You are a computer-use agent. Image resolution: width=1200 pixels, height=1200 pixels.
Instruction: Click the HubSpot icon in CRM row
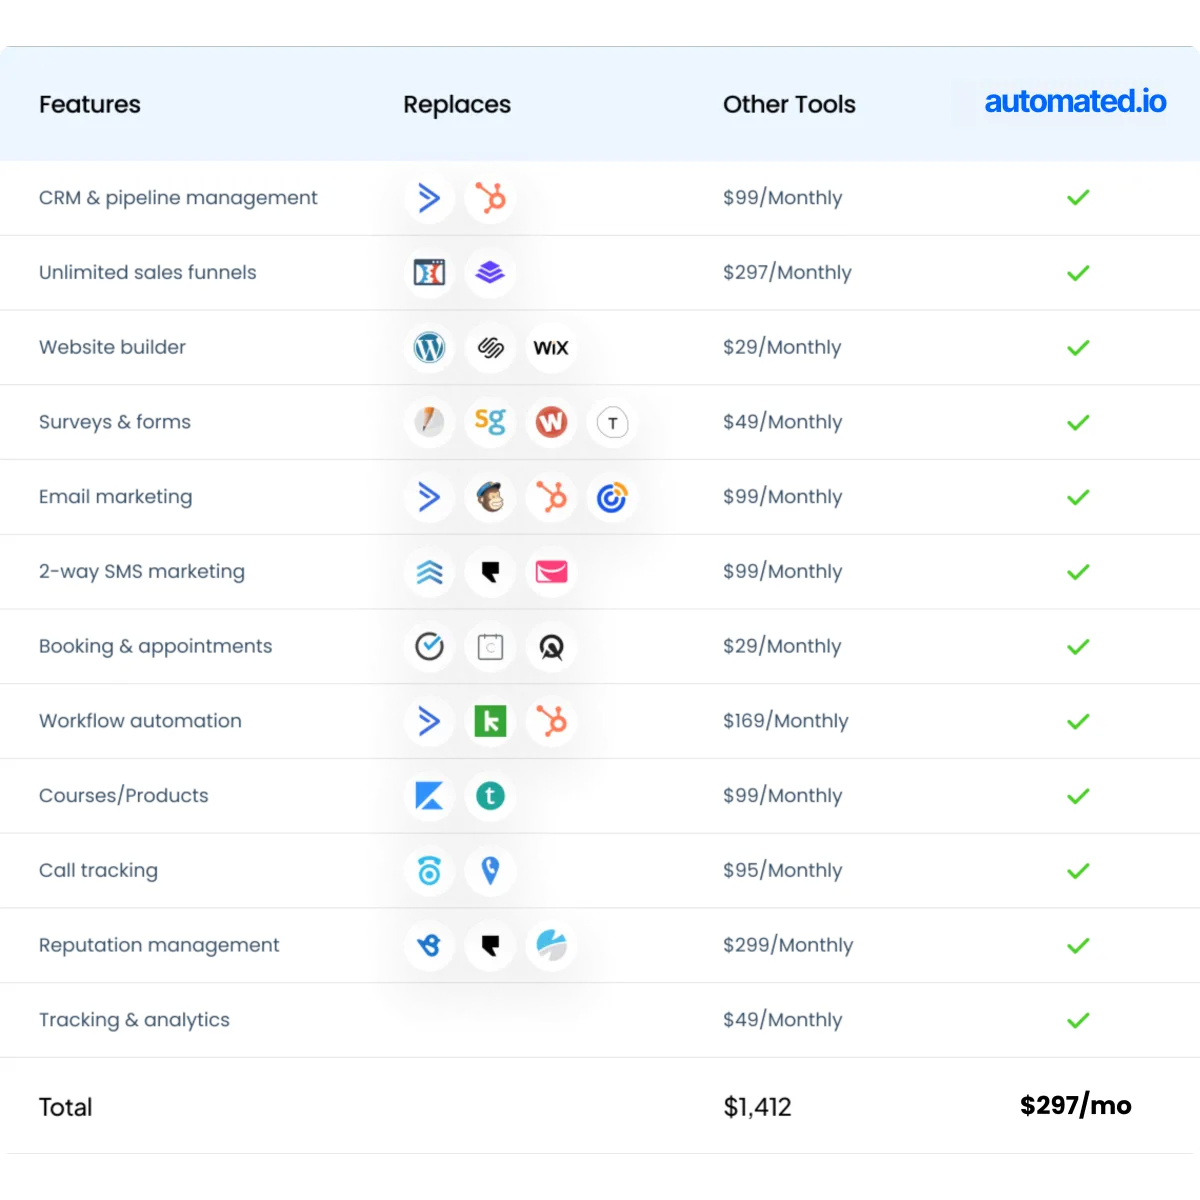[490, 198]
